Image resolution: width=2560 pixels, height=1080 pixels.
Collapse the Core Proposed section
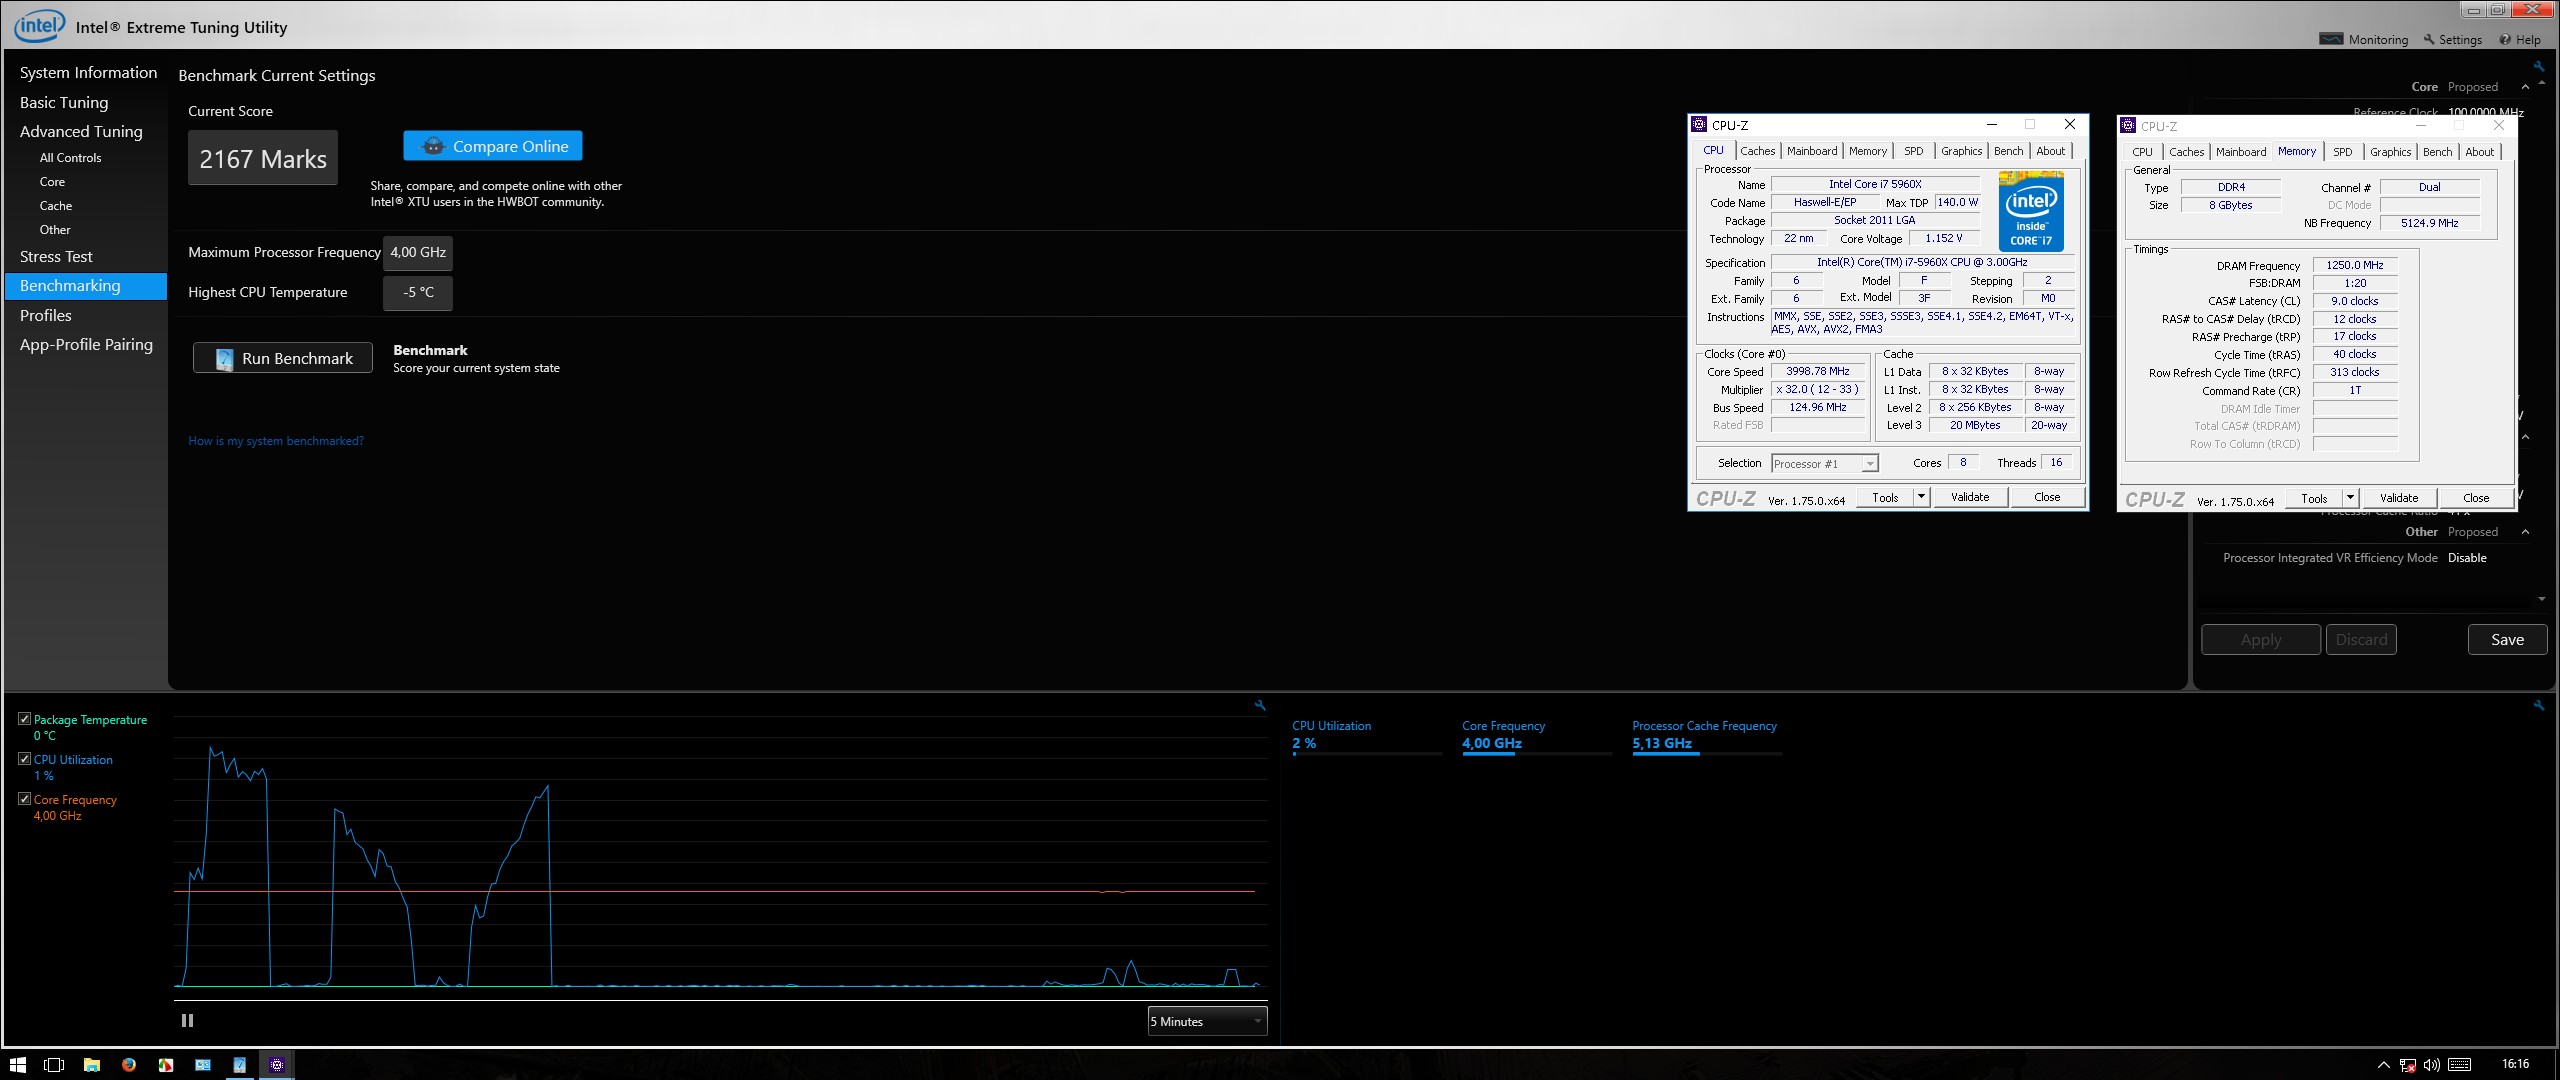(x=2525, y=87)
